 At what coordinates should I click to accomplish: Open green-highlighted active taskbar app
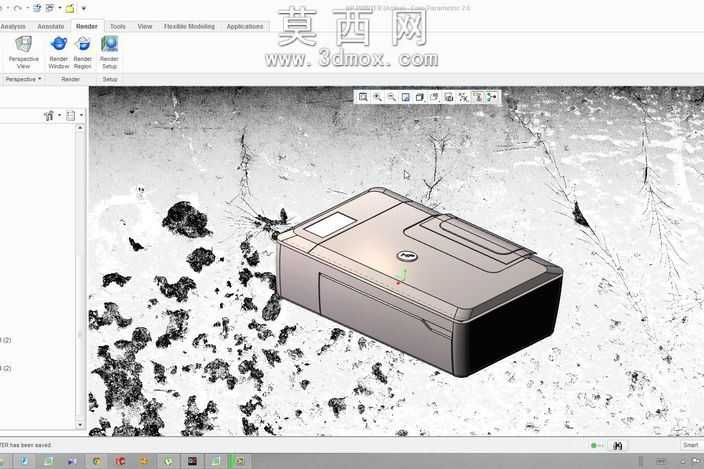[239, 461]
